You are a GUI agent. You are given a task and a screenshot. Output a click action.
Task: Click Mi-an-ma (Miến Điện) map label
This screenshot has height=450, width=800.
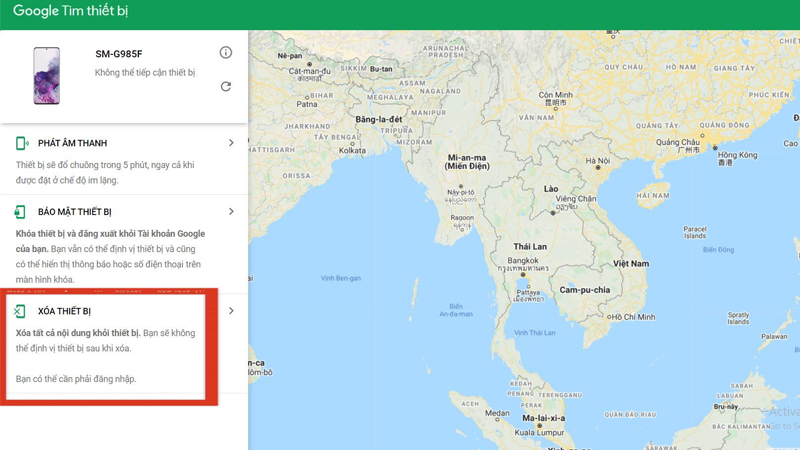(x=467, y=162)
